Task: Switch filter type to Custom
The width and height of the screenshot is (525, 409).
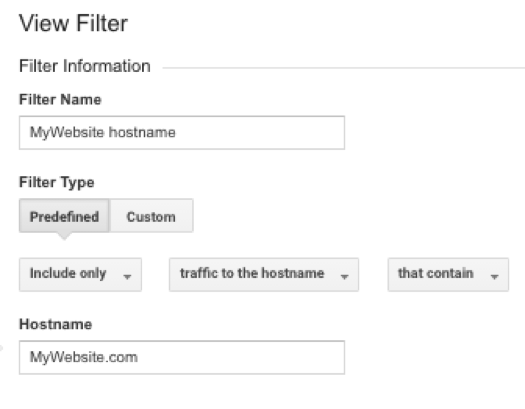Action: coord(151,216)
